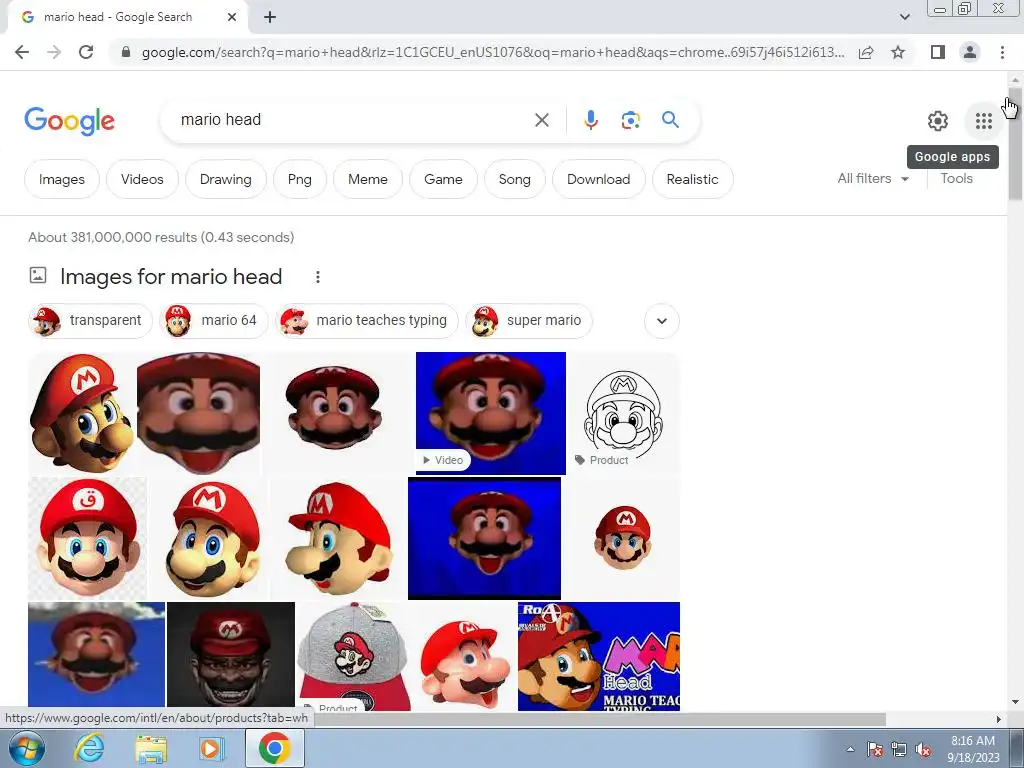Click the network tray icon
This screenshot has height=768, width=1024.
(x=899, y=749)
